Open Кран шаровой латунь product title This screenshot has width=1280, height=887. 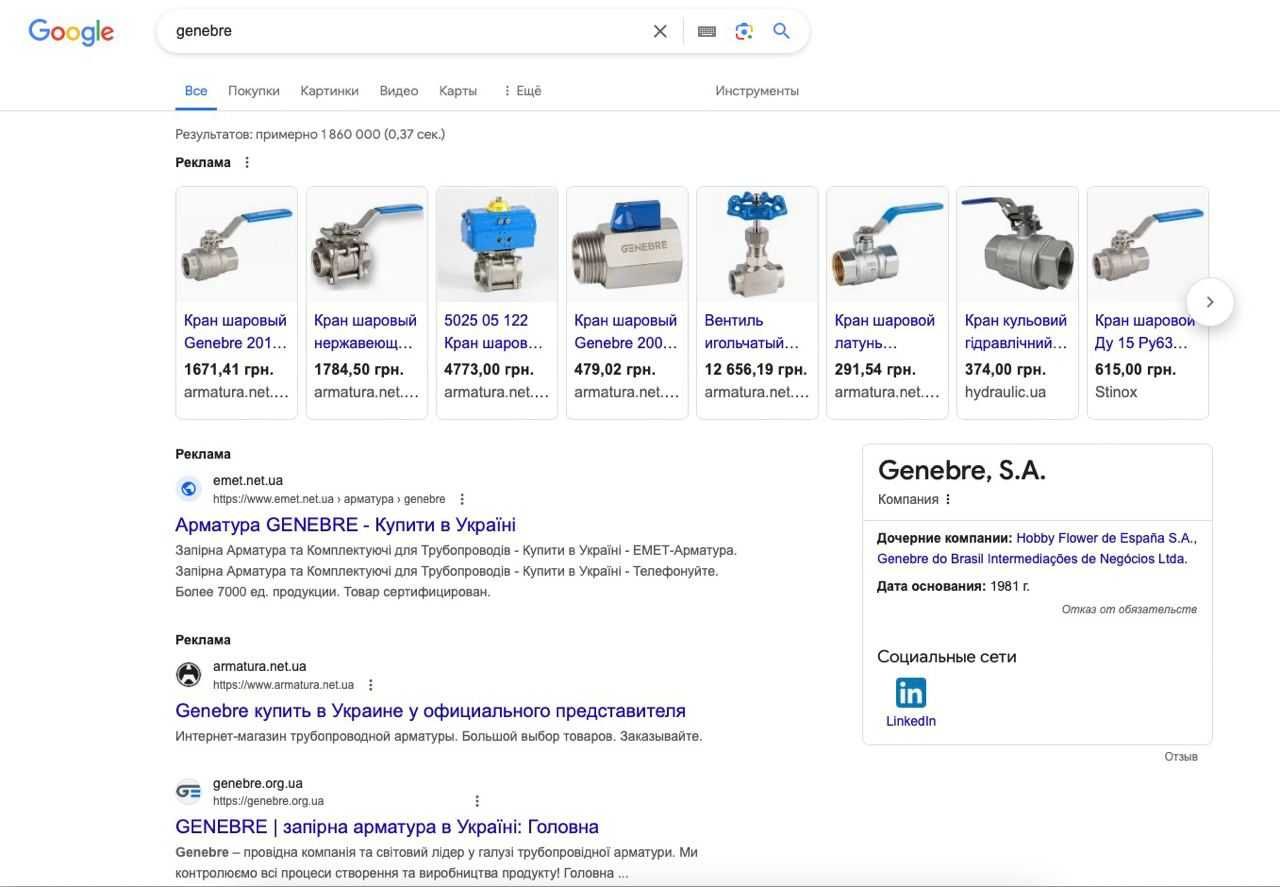coord(885,332)
